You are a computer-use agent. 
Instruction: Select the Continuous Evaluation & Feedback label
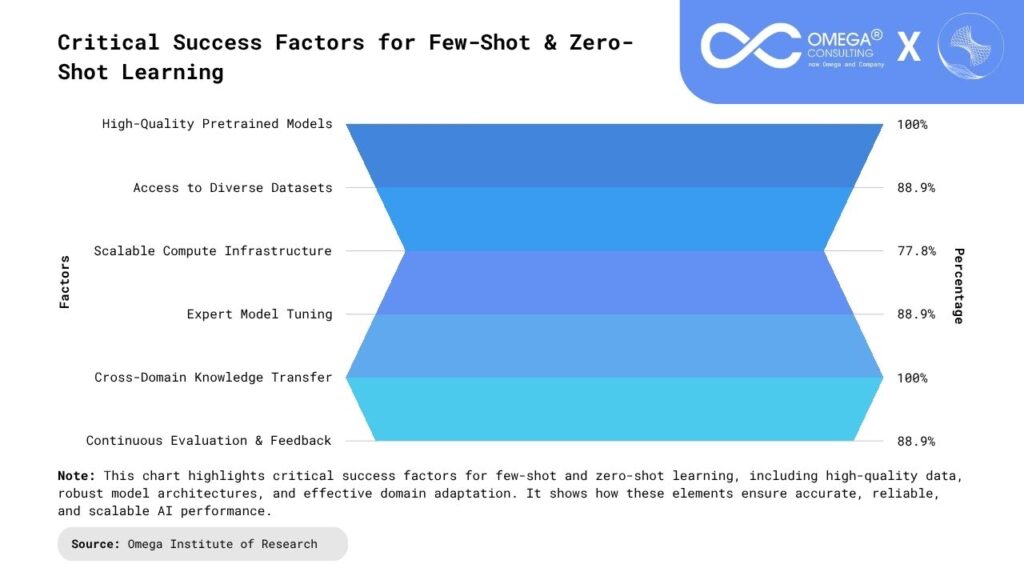tap(208, 440)
